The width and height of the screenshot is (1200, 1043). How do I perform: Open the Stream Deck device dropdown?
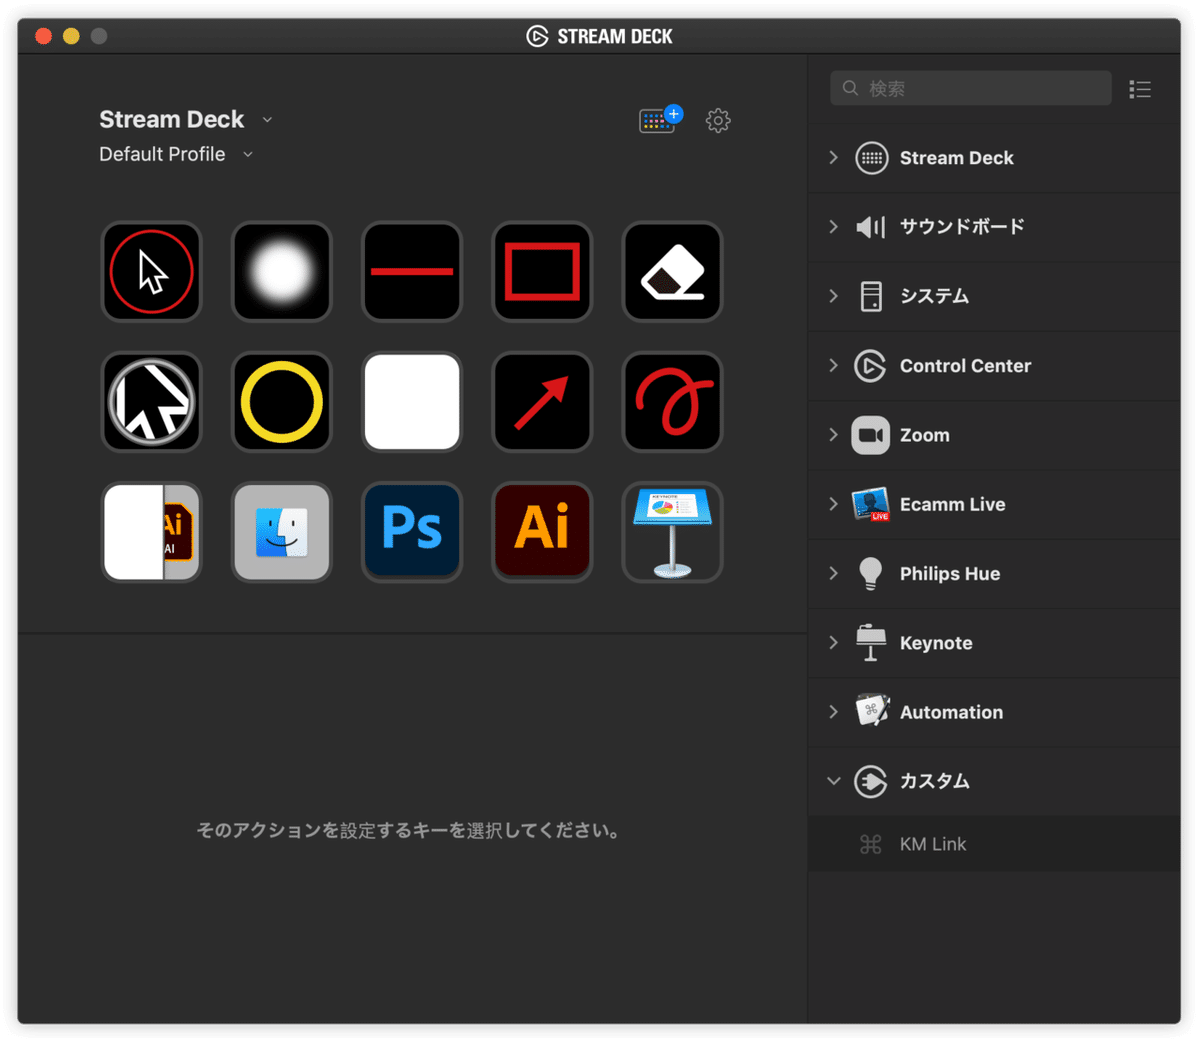(267, 120)
